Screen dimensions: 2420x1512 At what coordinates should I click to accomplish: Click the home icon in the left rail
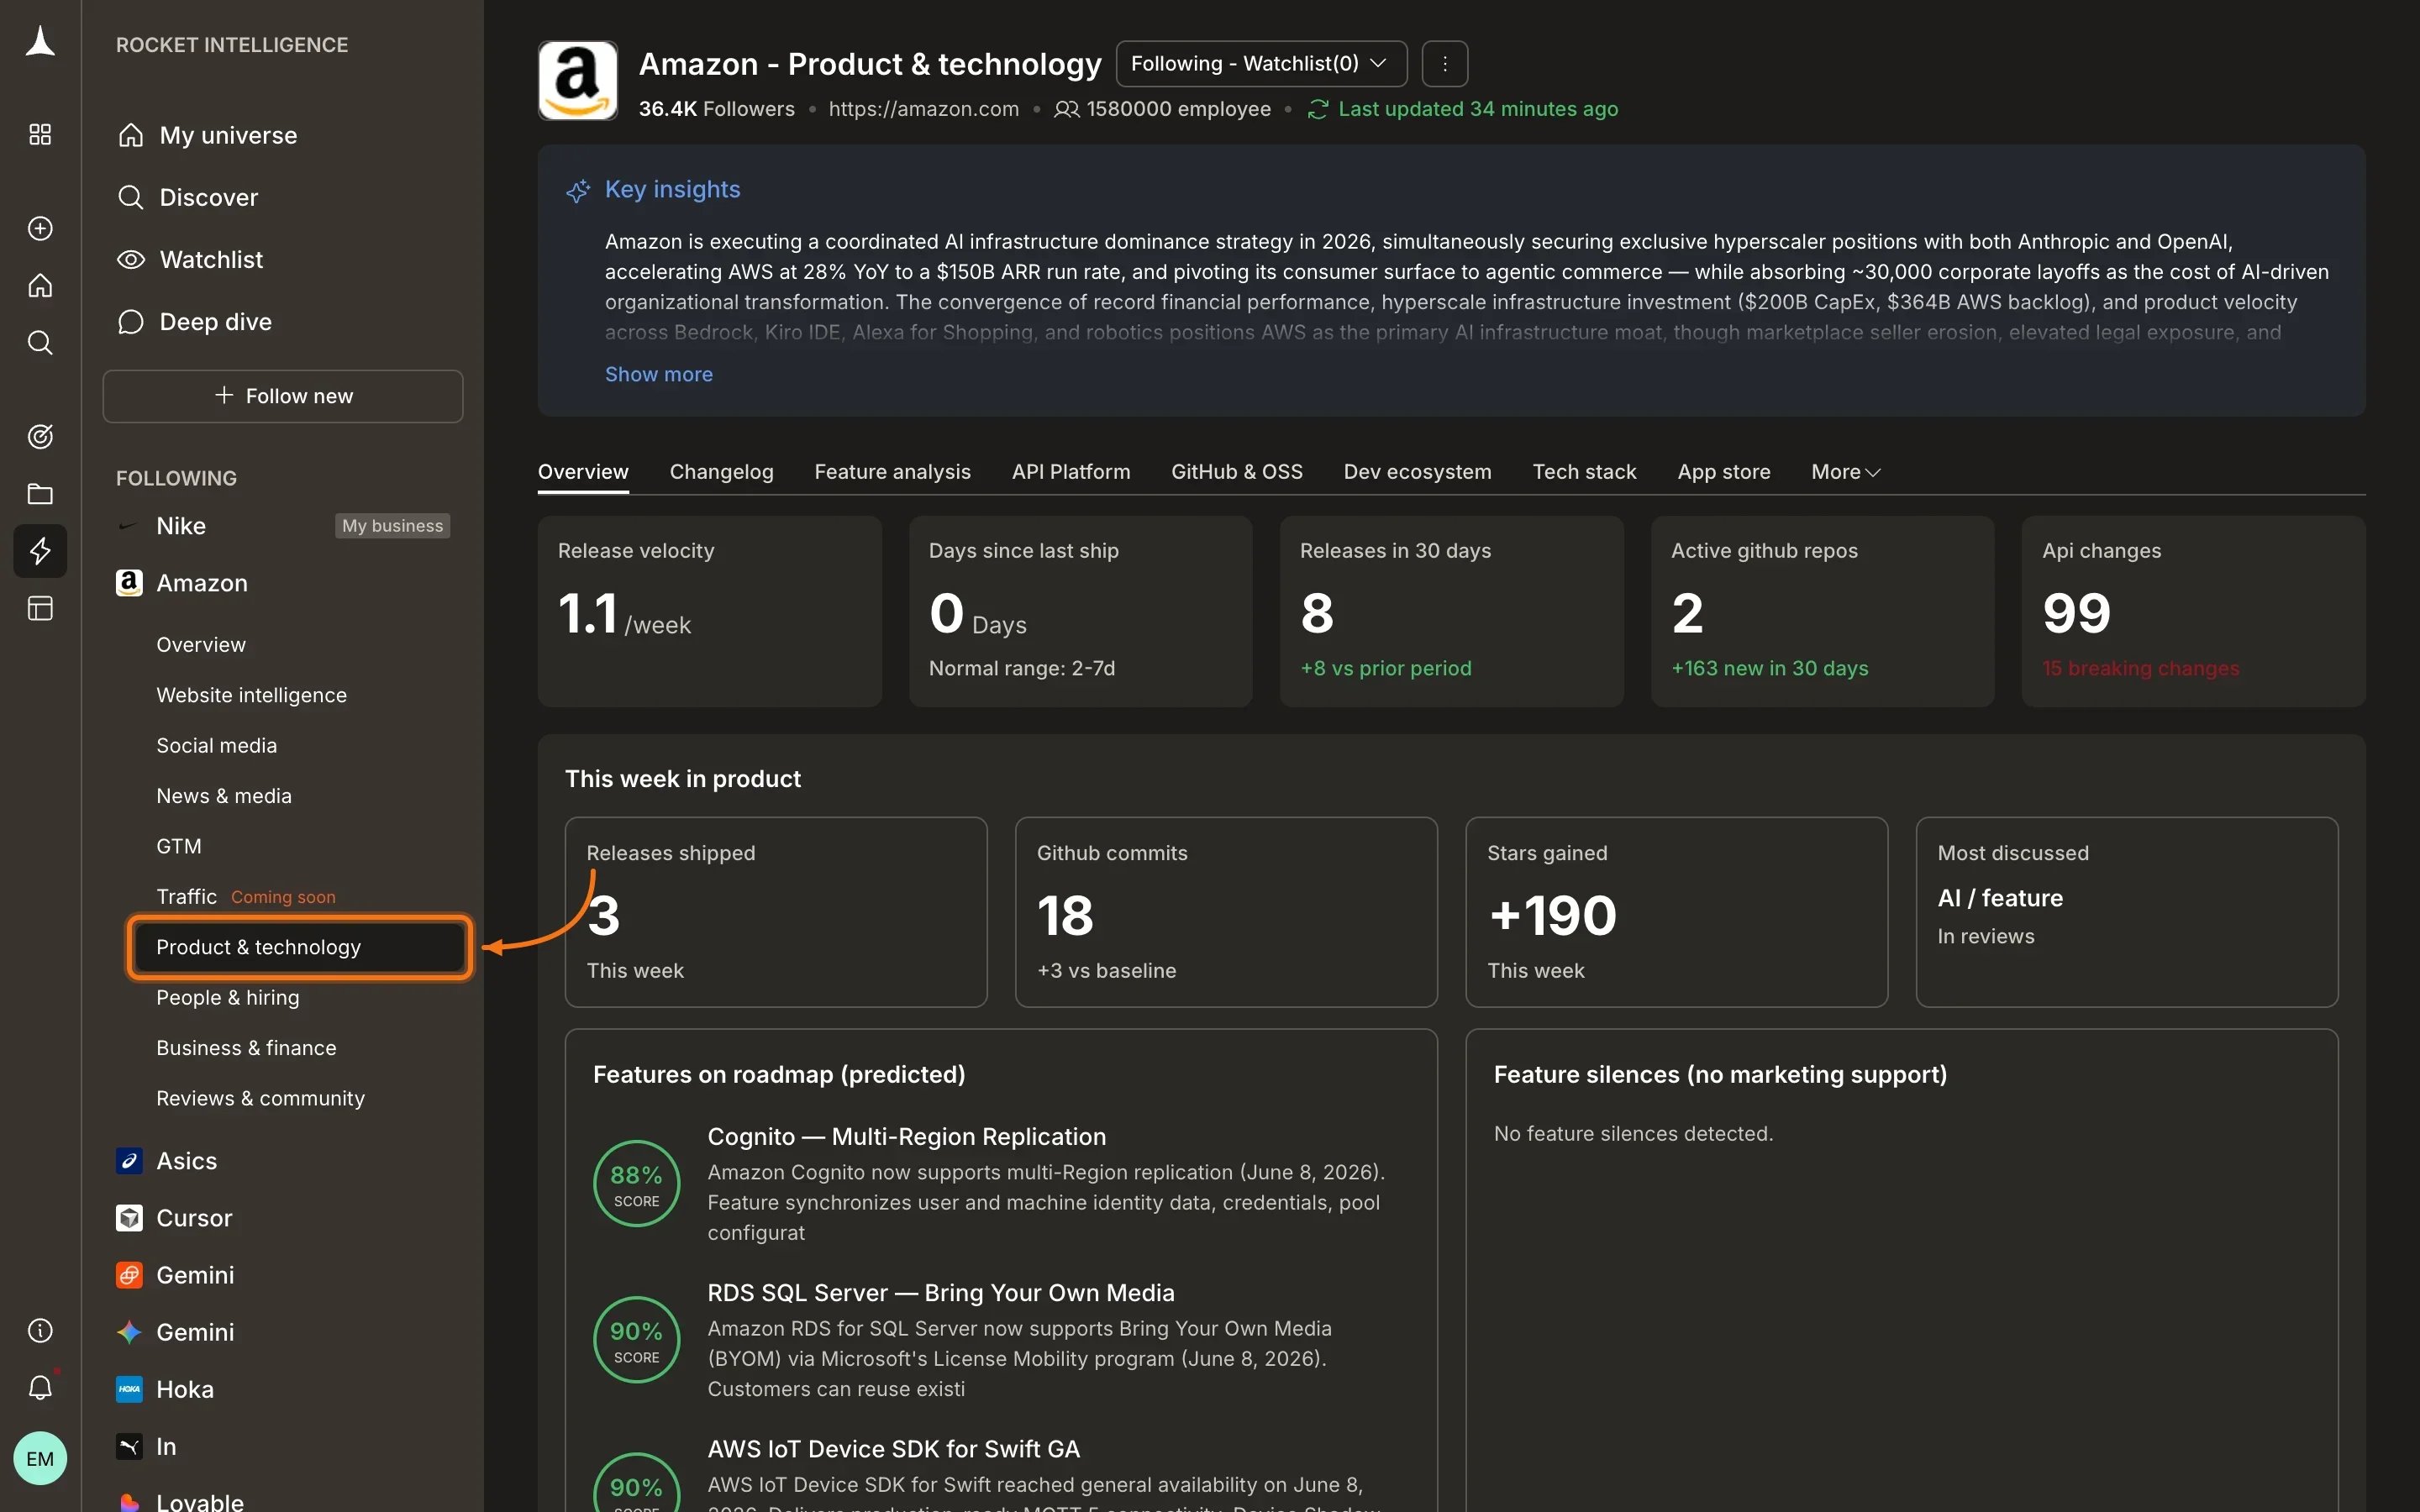click(40, 286)
